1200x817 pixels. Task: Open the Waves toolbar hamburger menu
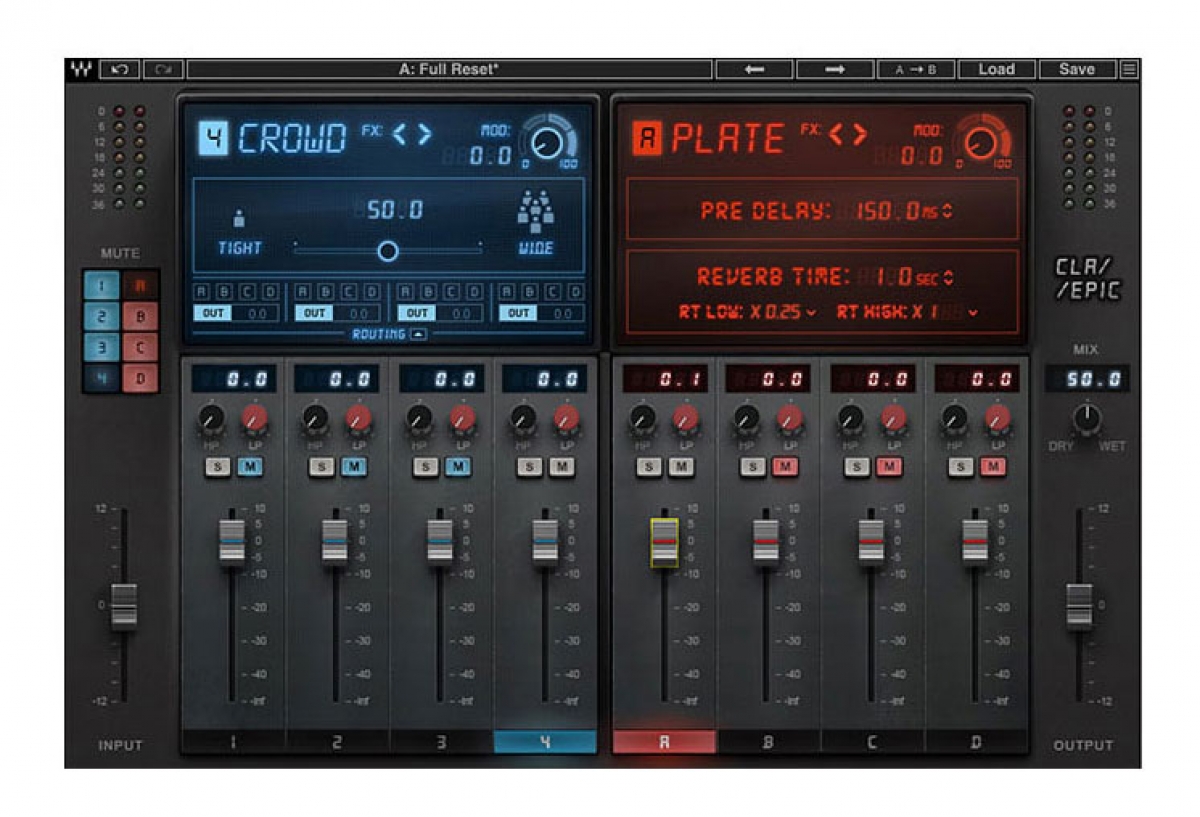(1129, 70)
